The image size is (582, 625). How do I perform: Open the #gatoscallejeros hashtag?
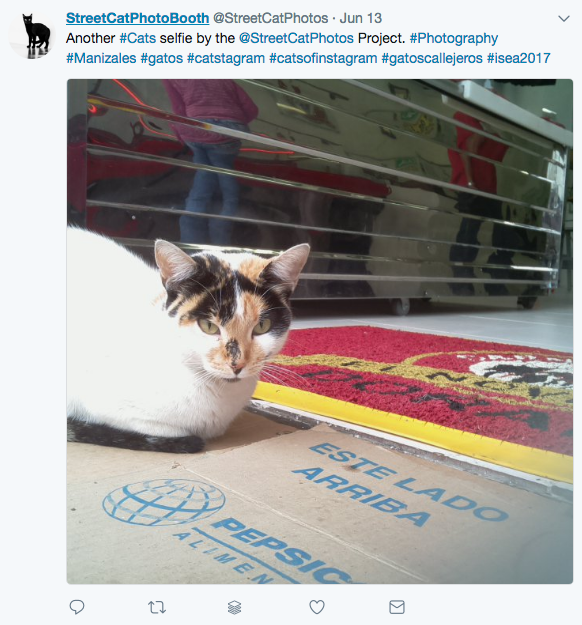432,59
